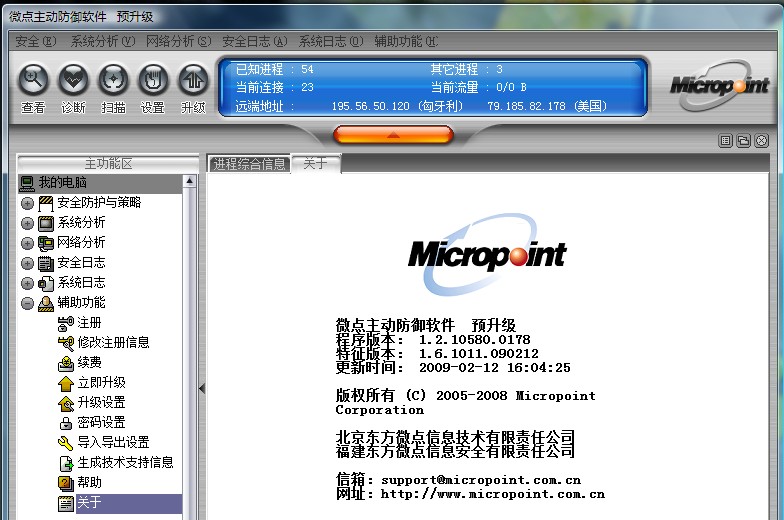Select 密码设置 tree item
The image size is (784, 520).
point(102,422)
